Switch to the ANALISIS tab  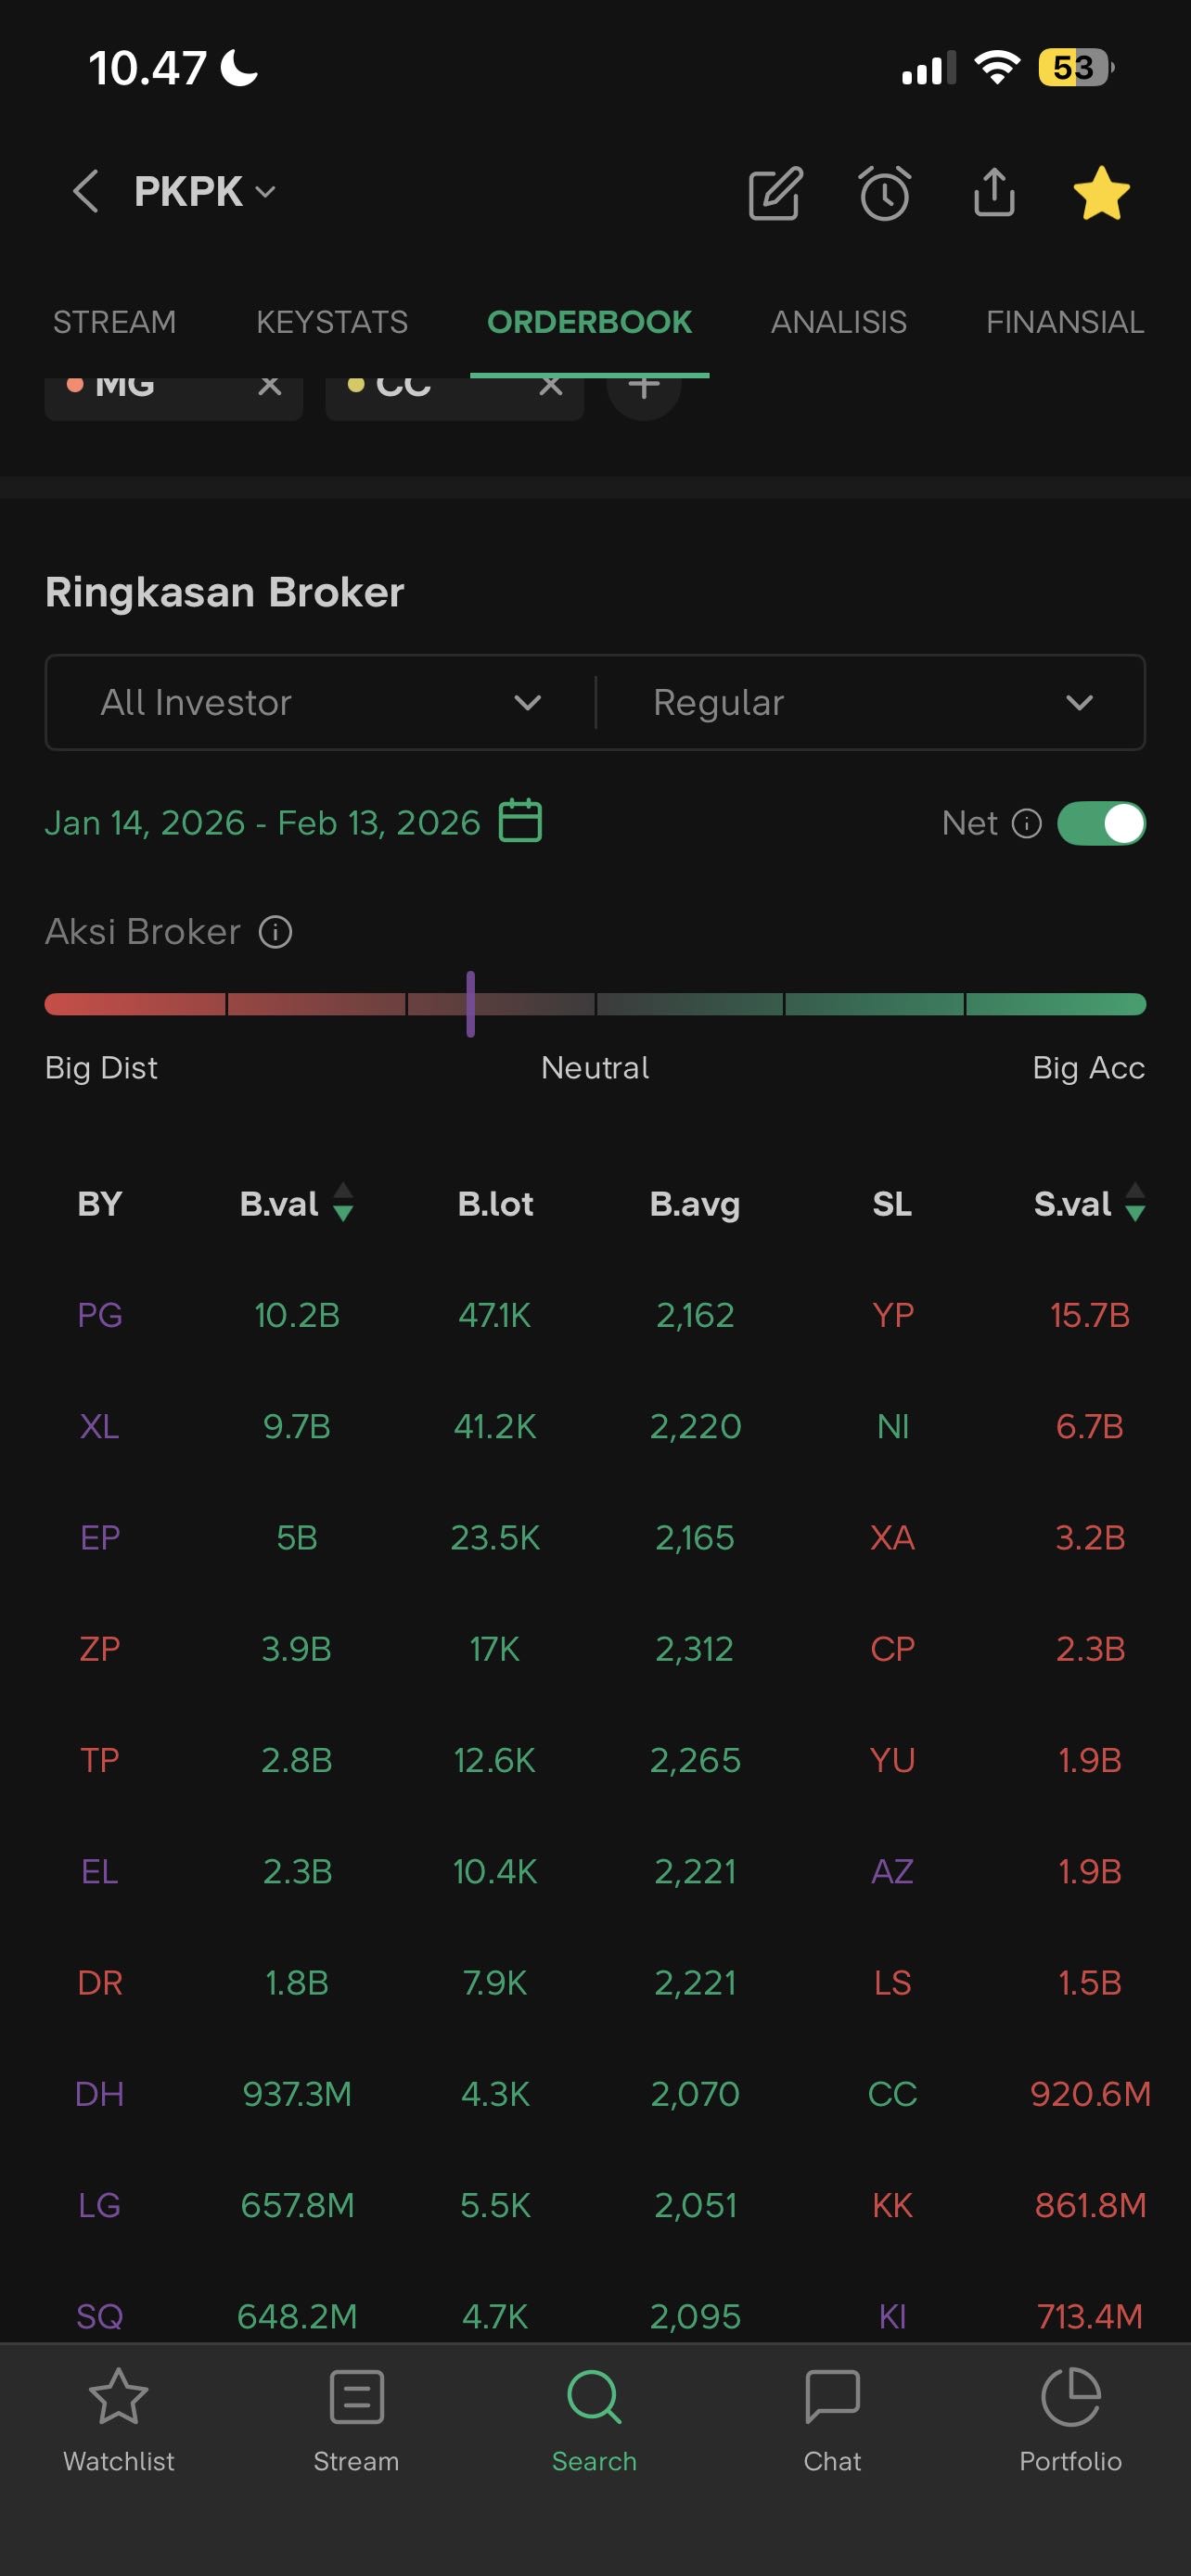coord(838,322)
